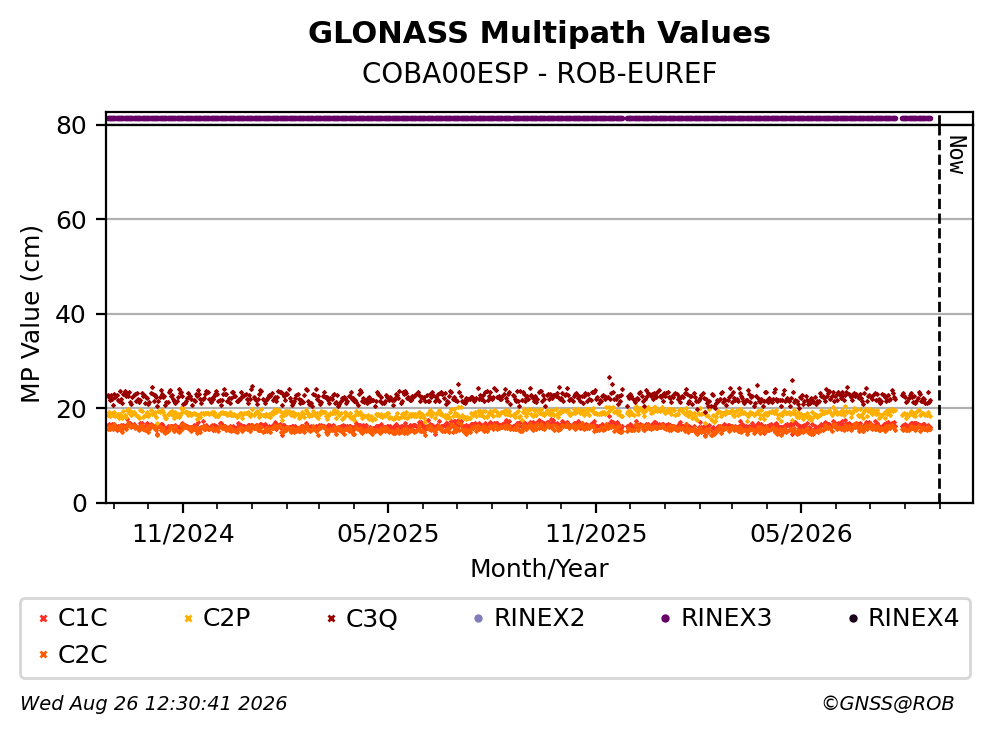Click the RINEX2 legend dot
Viewport: 993px width, 734px height.
click(479, 619)
